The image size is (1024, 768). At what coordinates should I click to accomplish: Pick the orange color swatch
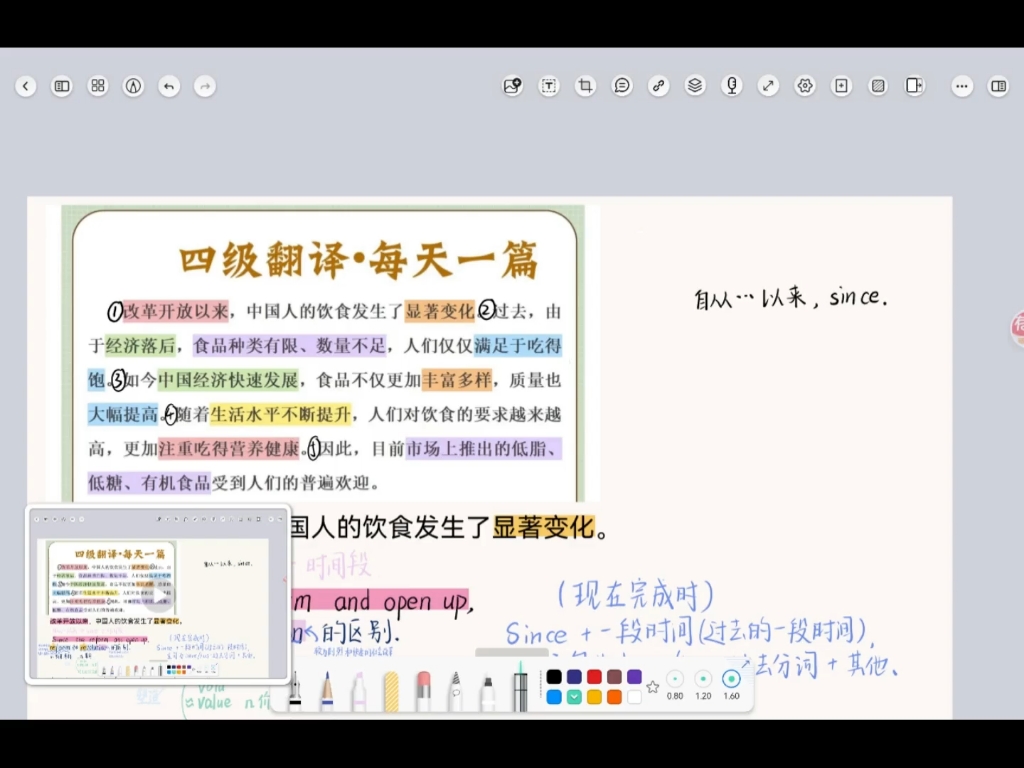[615, 697]
